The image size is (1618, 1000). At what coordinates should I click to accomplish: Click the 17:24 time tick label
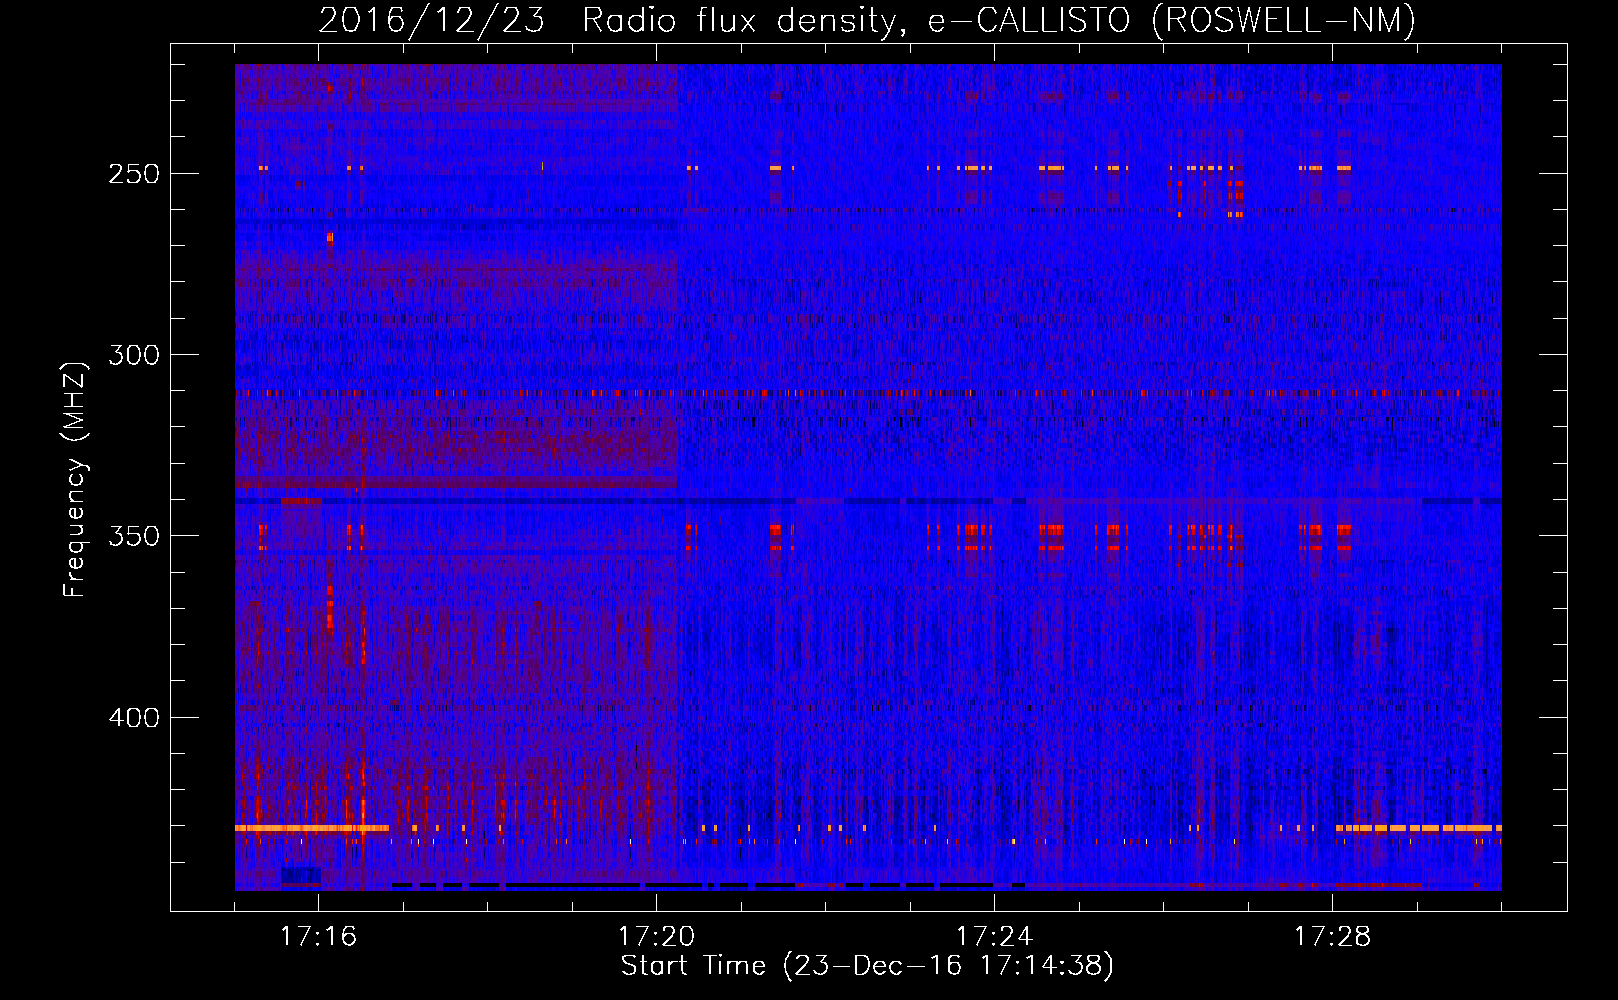pyautogui.click(x=994, y=937)
